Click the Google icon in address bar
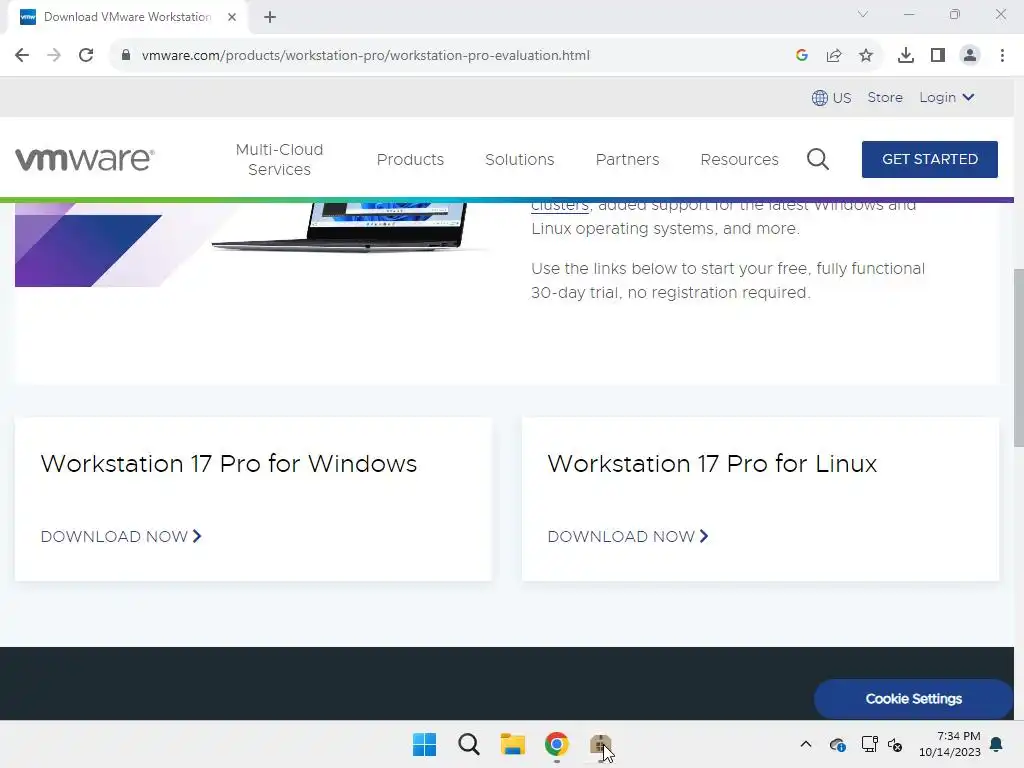Viewport: 1024px width, 768px height. [x=802, y=56]
